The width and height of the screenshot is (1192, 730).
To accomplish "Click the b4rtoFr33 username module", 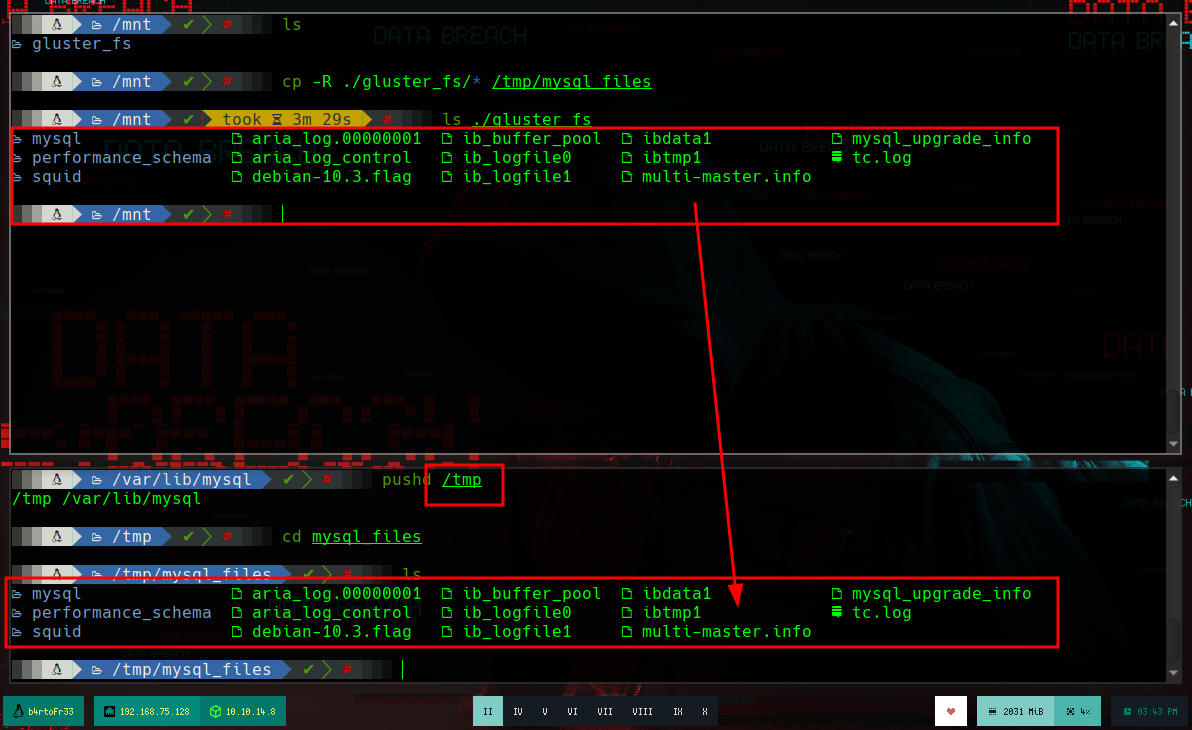I will 44,712.
